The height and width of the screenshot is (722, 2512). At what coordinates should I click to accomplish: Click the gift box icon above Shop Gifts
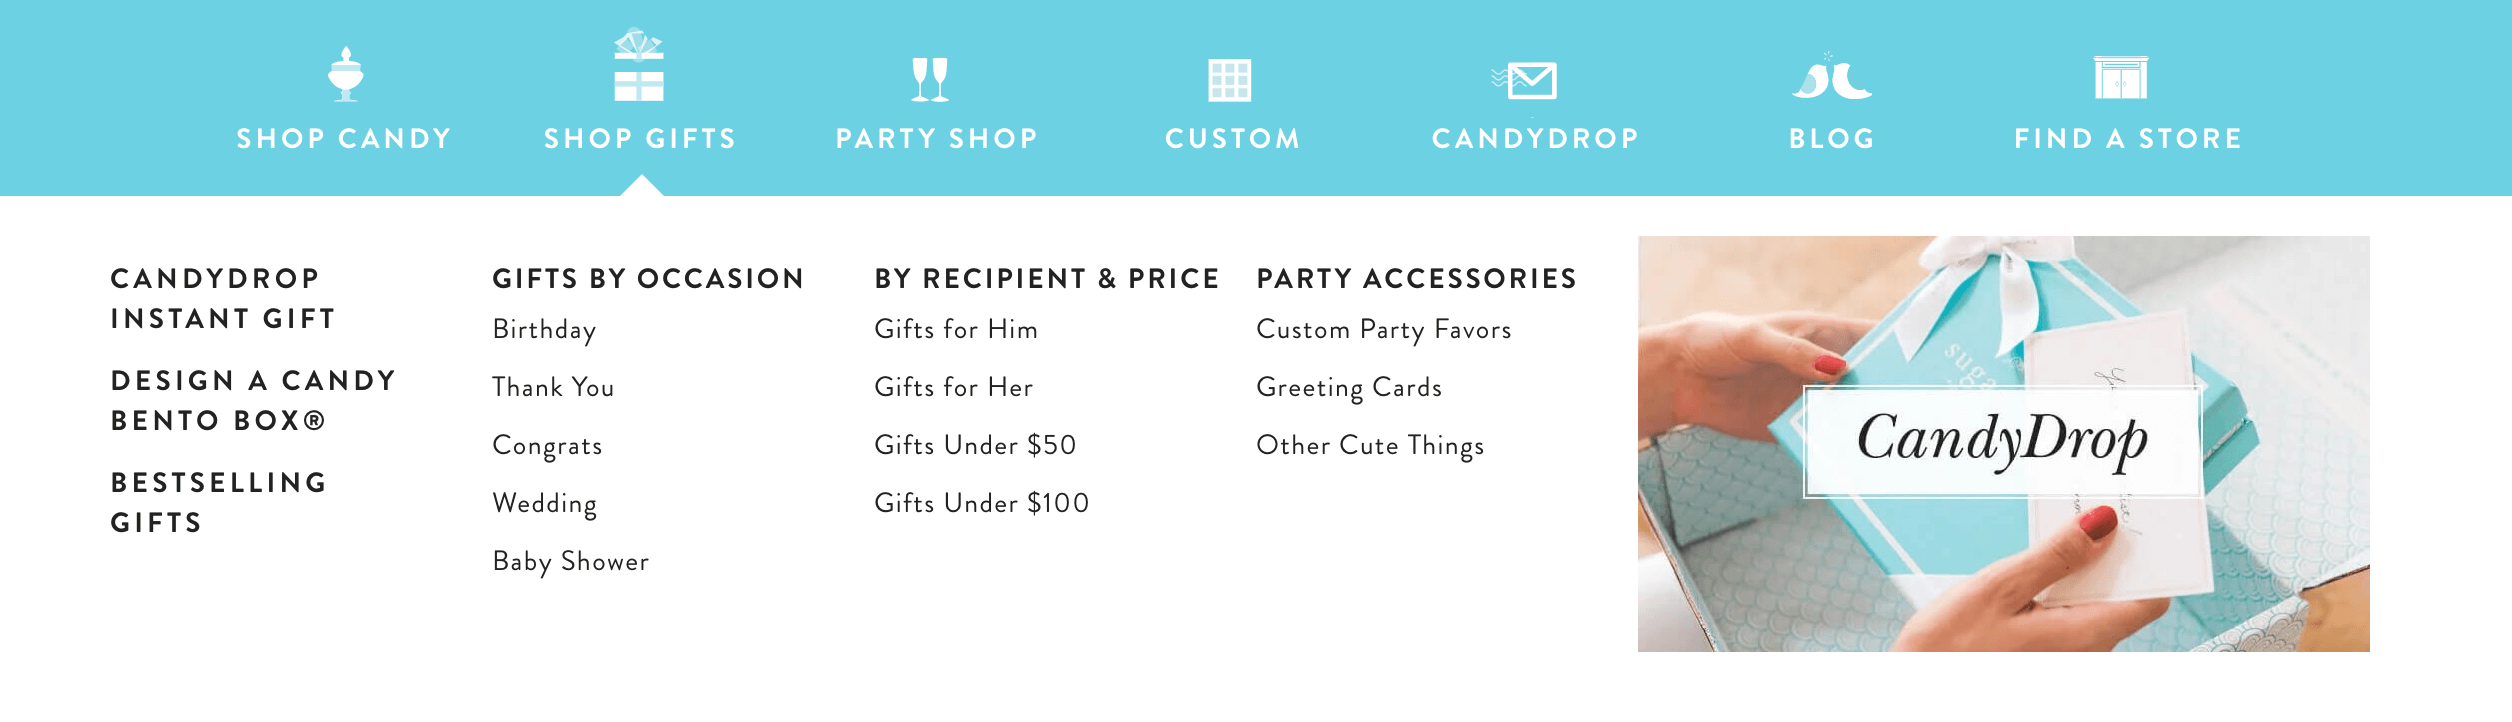(x=639, y=65)
